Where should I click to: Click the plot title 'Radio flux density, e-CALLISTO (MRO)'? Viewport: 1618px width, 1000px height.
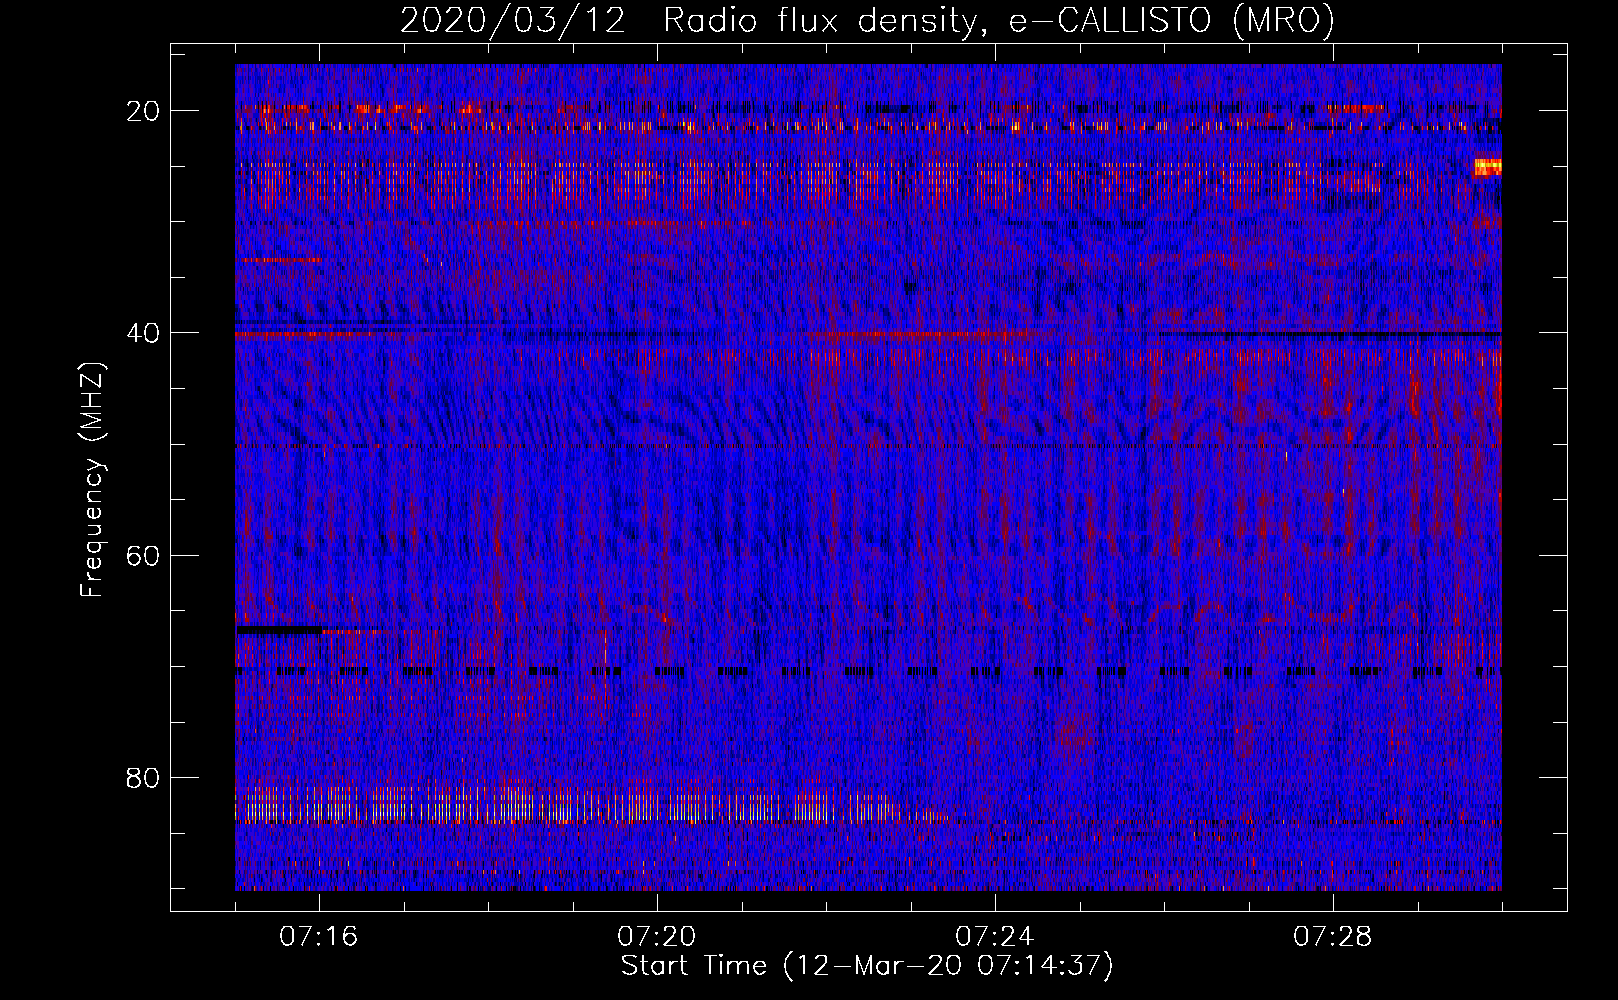pyautogui.click(x=998, y=20)
